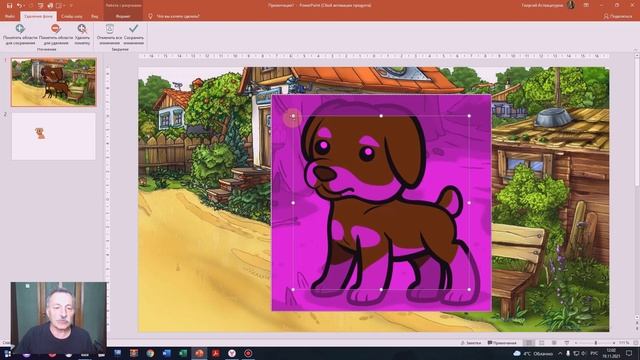
Task: Click right-middle handle of the removal box
Action: (x=469, y=203)
